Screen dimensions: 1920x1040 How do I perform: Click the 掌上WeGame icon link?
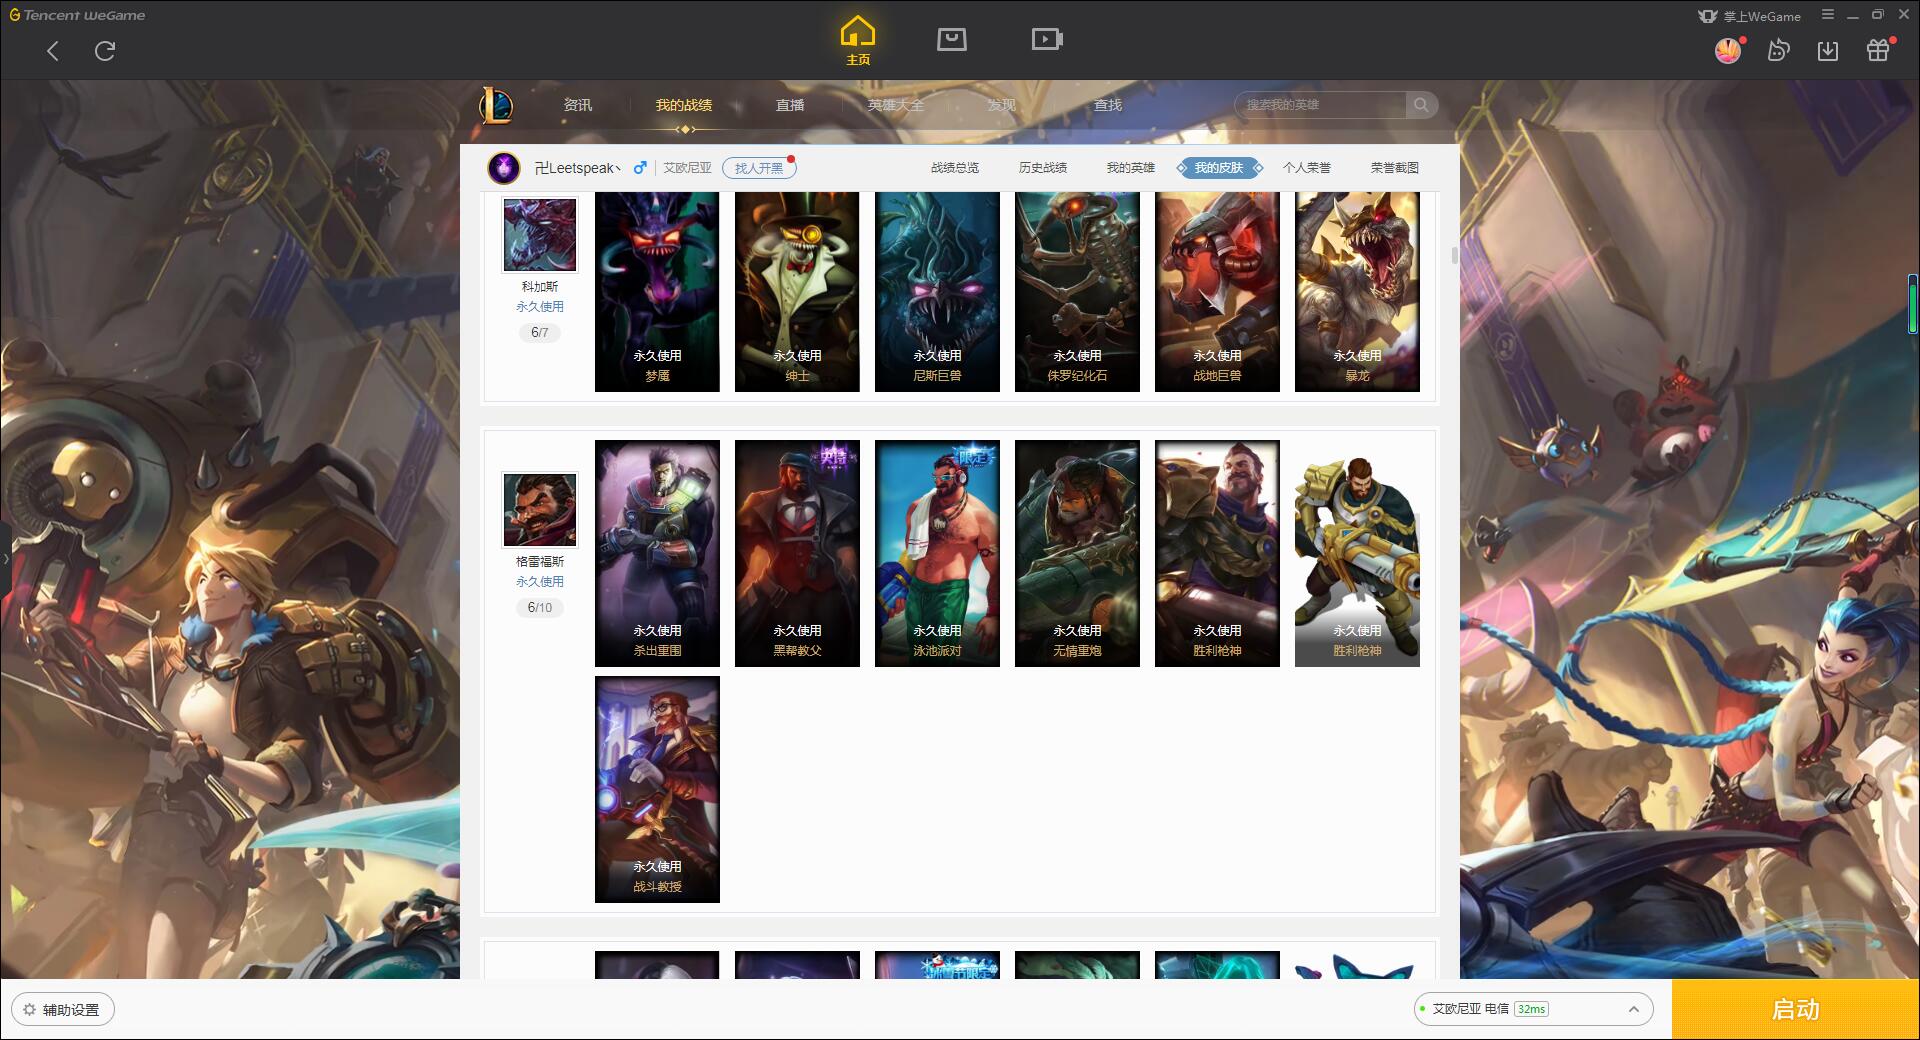pyautogui.click(x=1749, y=16)
